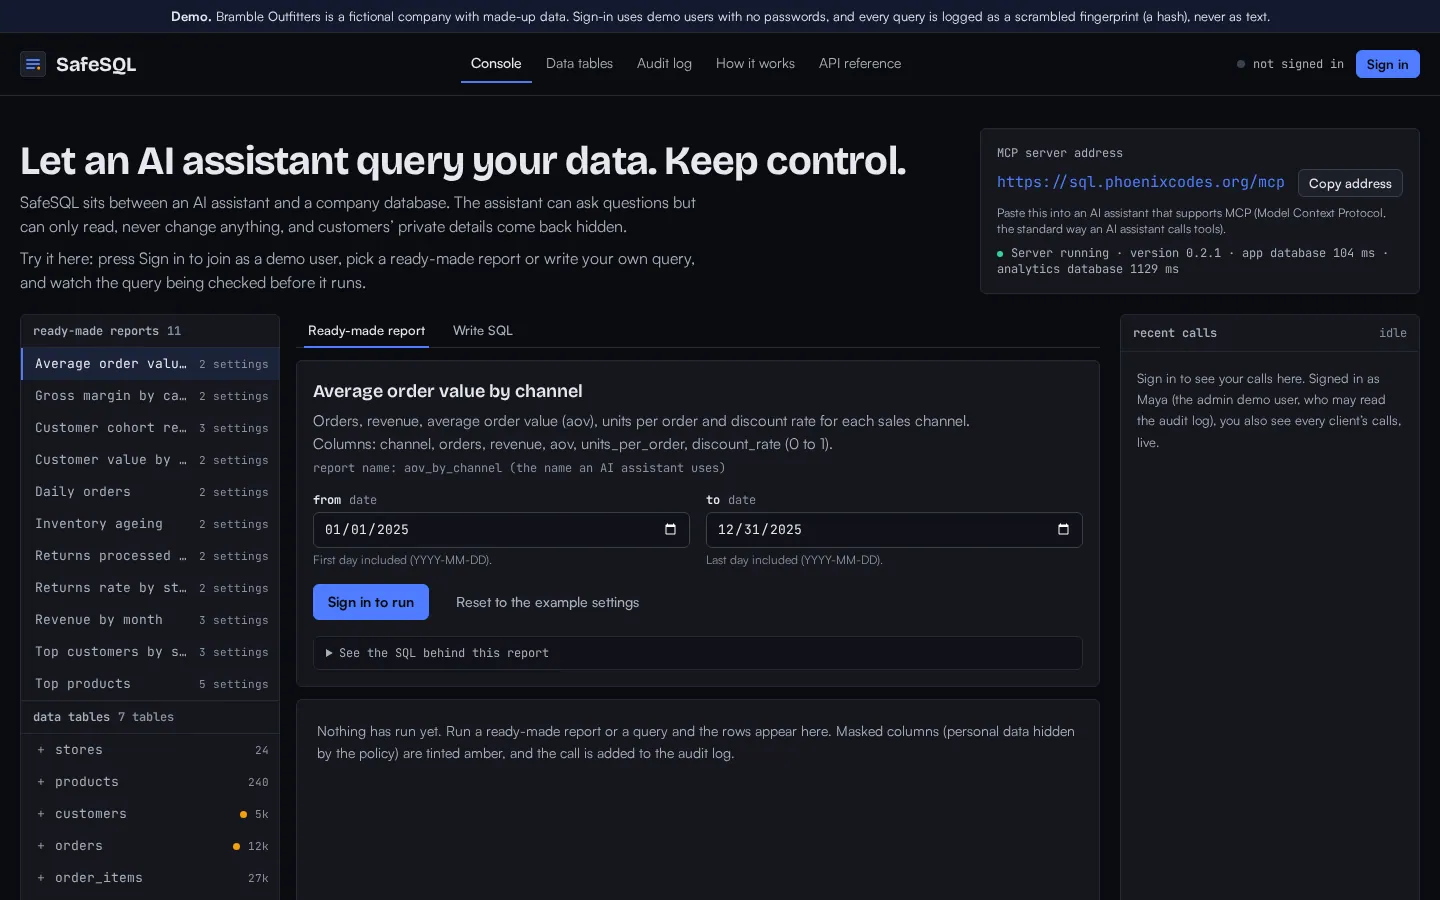Screen dimensions: 1440x900
Task: Click the 'recent calls' panel heading
Action: point(1175,333)
